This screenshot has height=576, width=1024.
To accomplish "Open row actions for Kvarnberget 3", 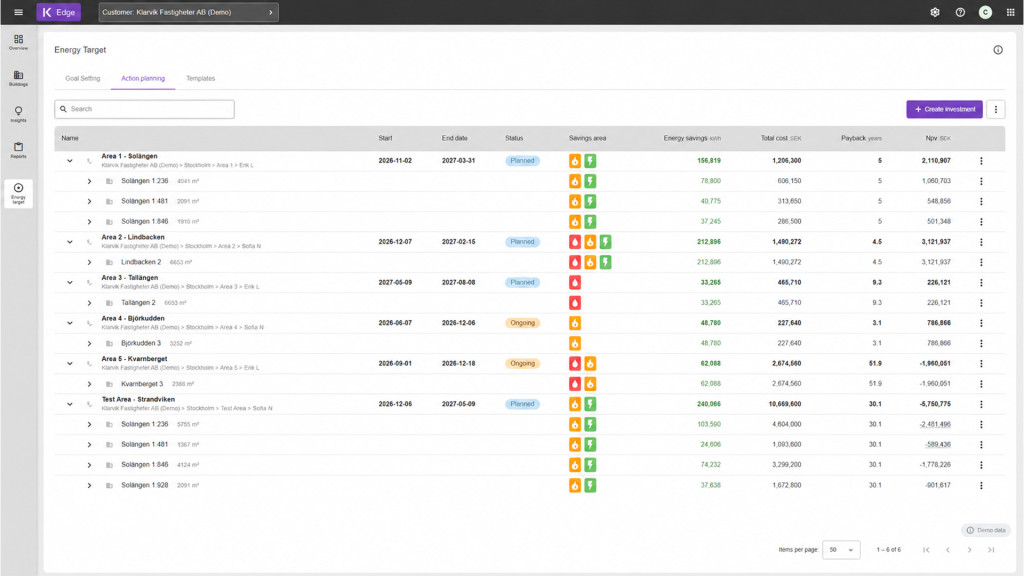I will (x=981, y=384).
